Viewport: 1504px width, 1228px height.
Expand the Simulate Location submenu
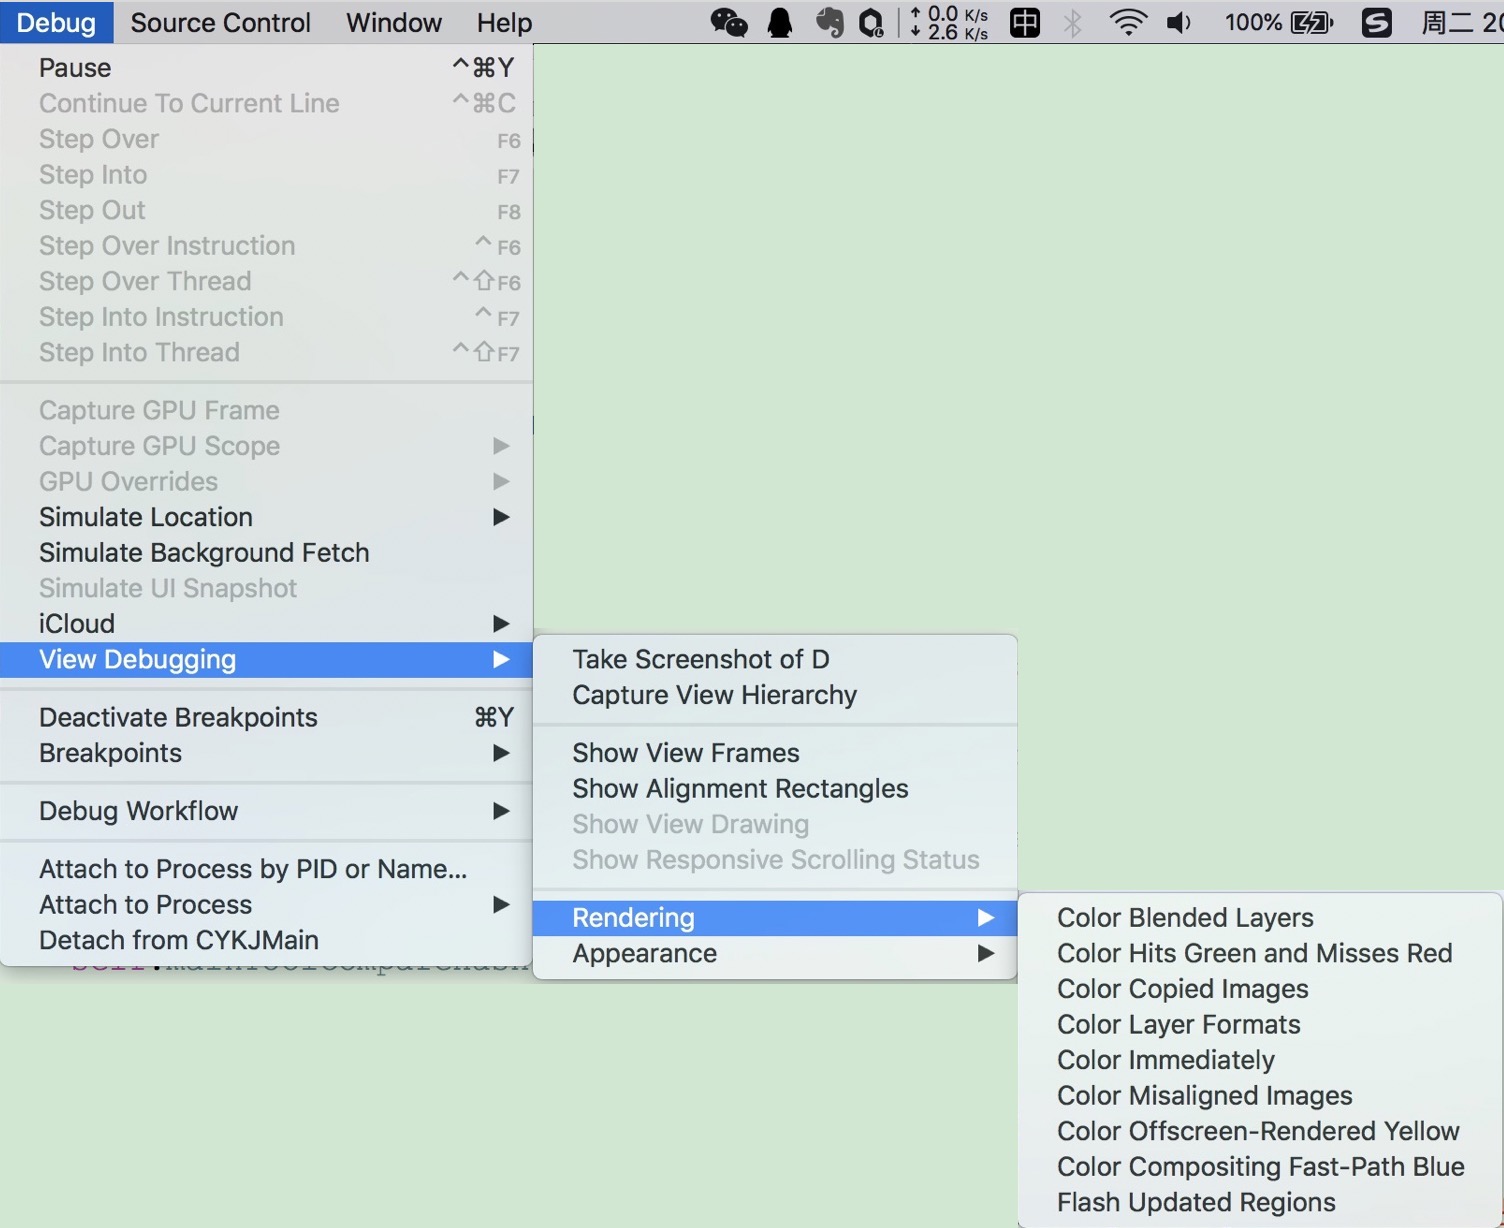[267, 517]
